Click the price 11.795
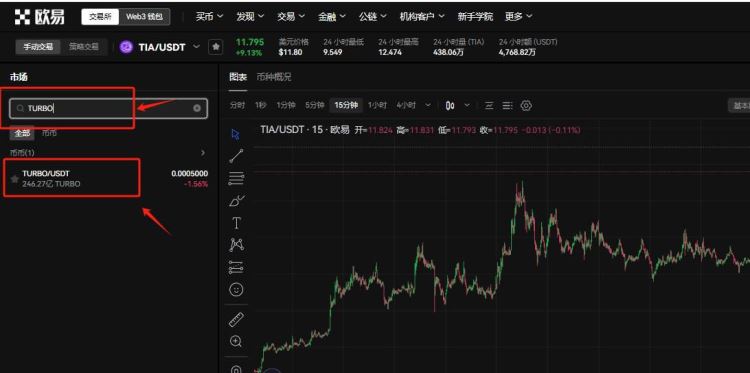The height and width of the screenshot is (373, 750). point(250,42)
